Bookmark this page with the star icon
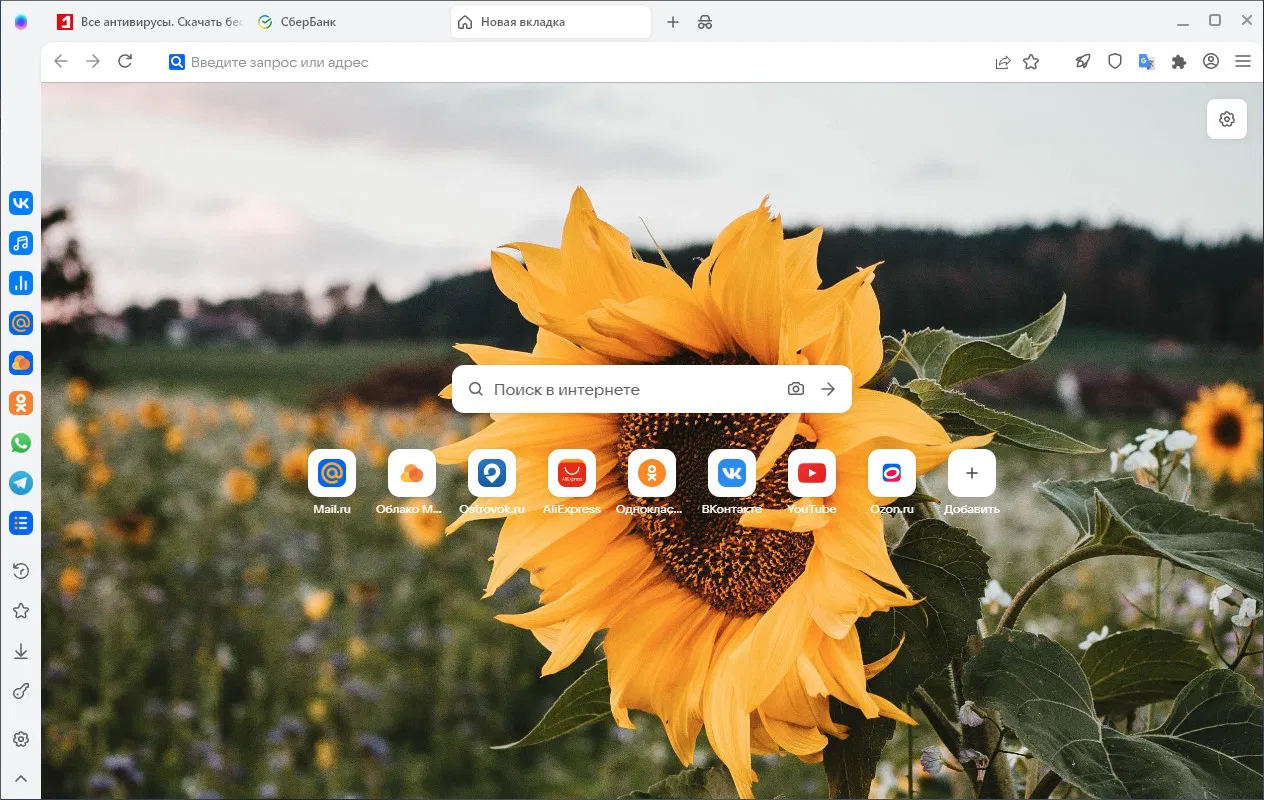 tap(1031, 62)
